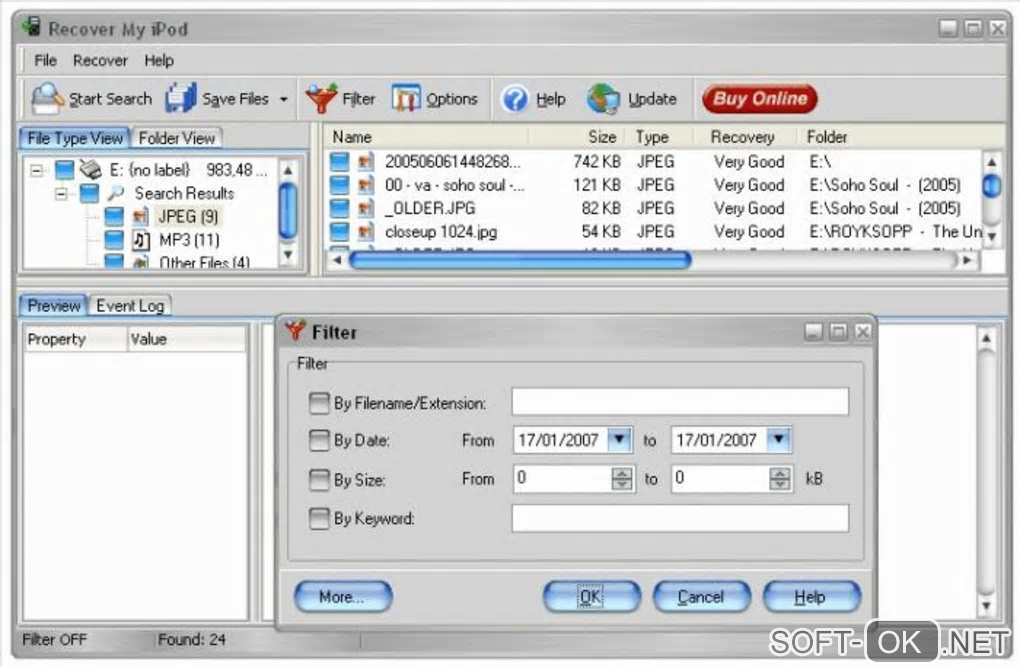Close the Filter dialog window
This screenshot has width=1020, height=667.
point(863,332)
